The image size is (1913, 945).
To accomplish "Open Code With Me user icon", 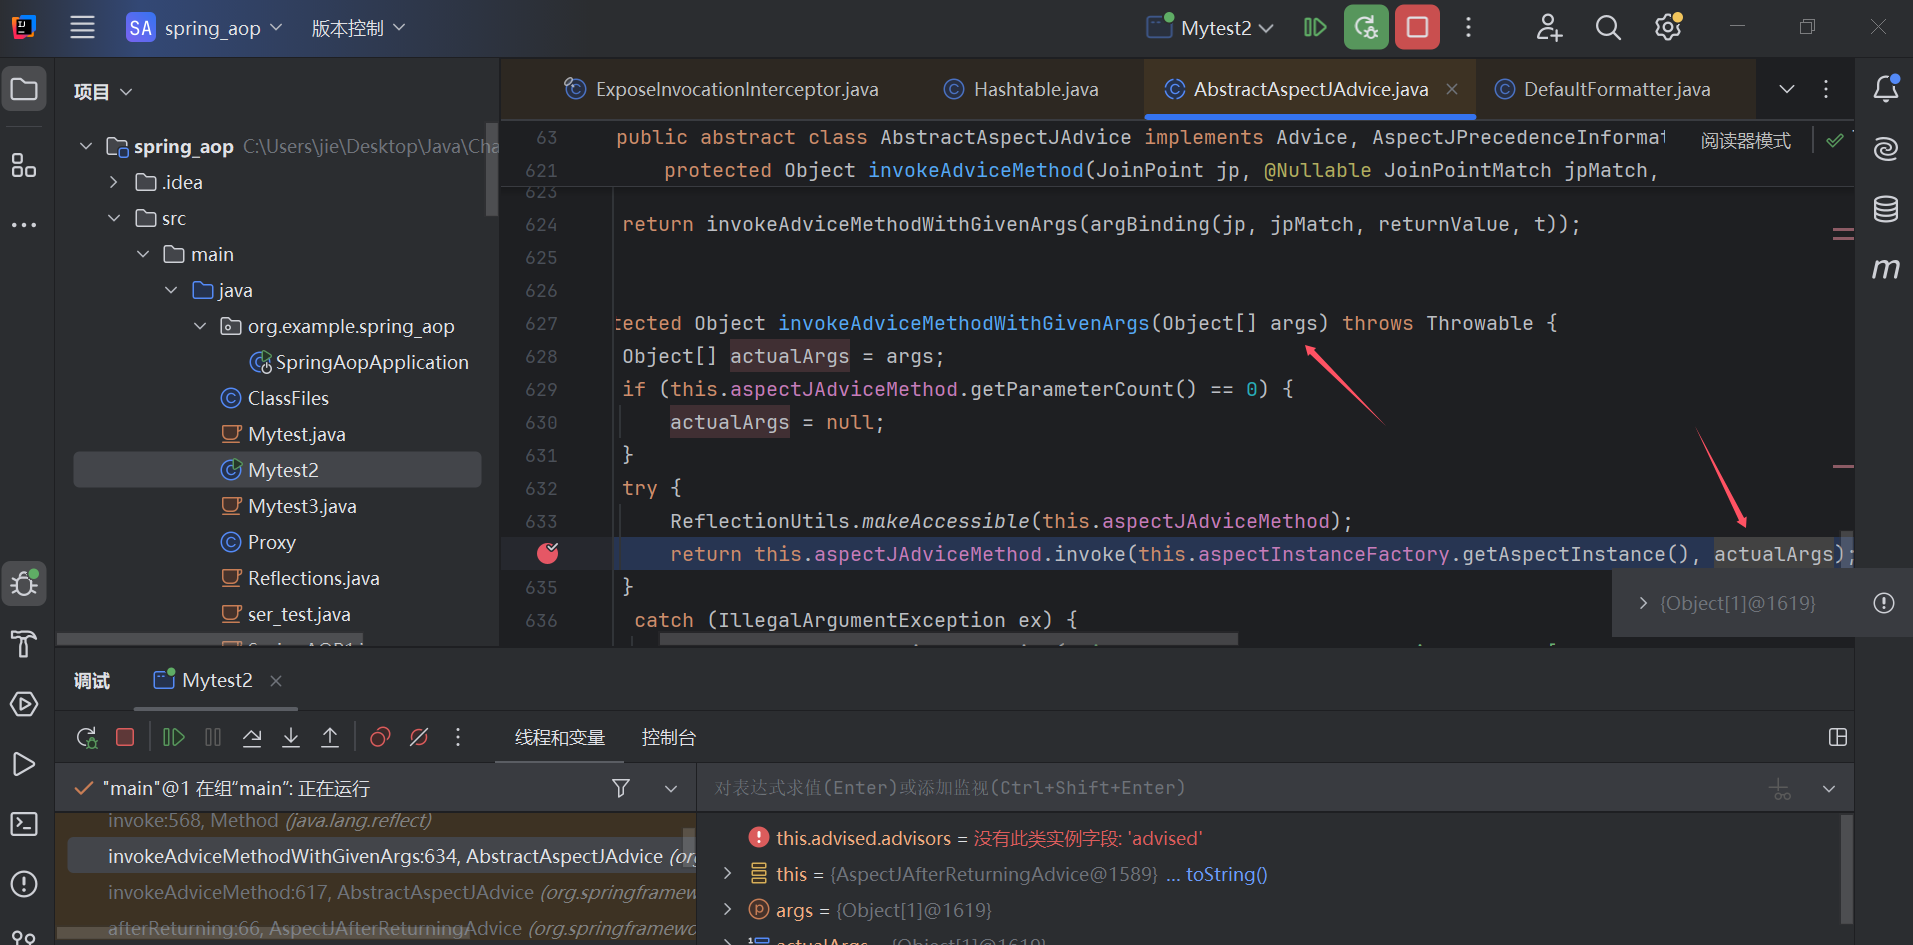I will [1549, 28].
